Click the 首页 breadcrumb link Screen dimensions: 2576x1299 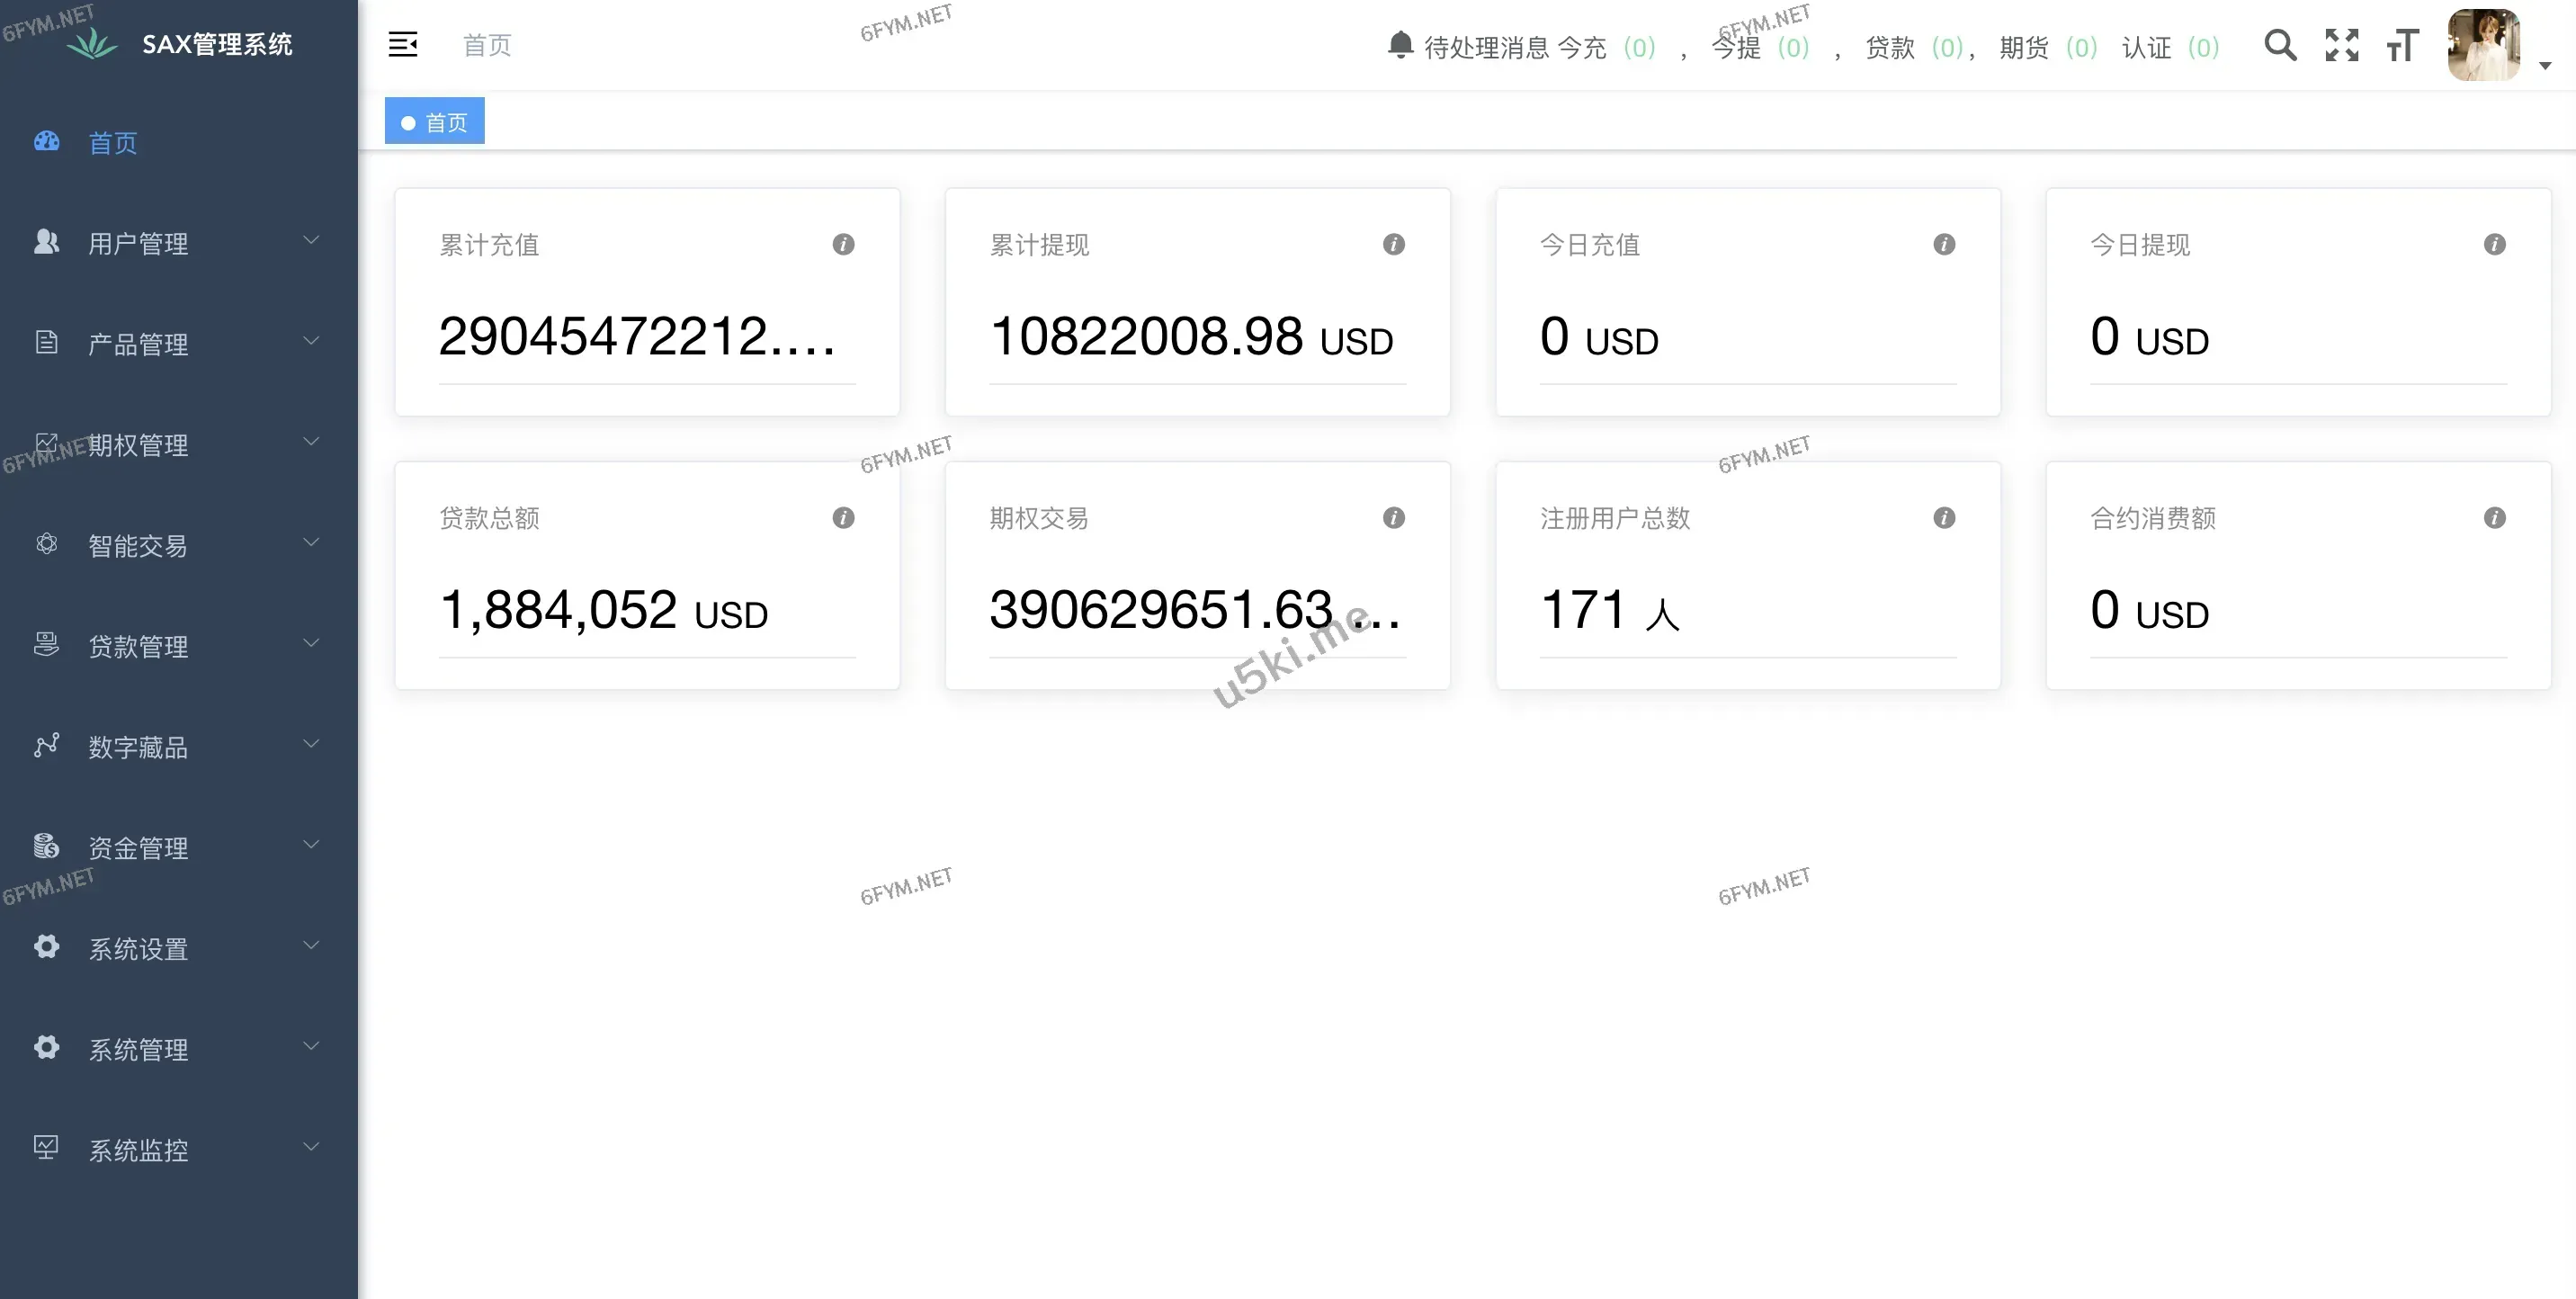point(487,45)
